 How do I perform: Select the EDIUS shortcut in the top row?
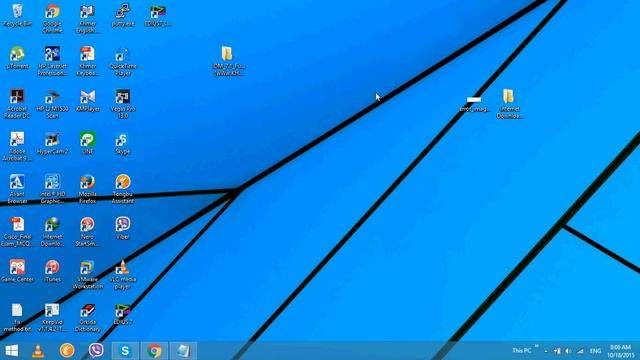click(x=158, y=16)
